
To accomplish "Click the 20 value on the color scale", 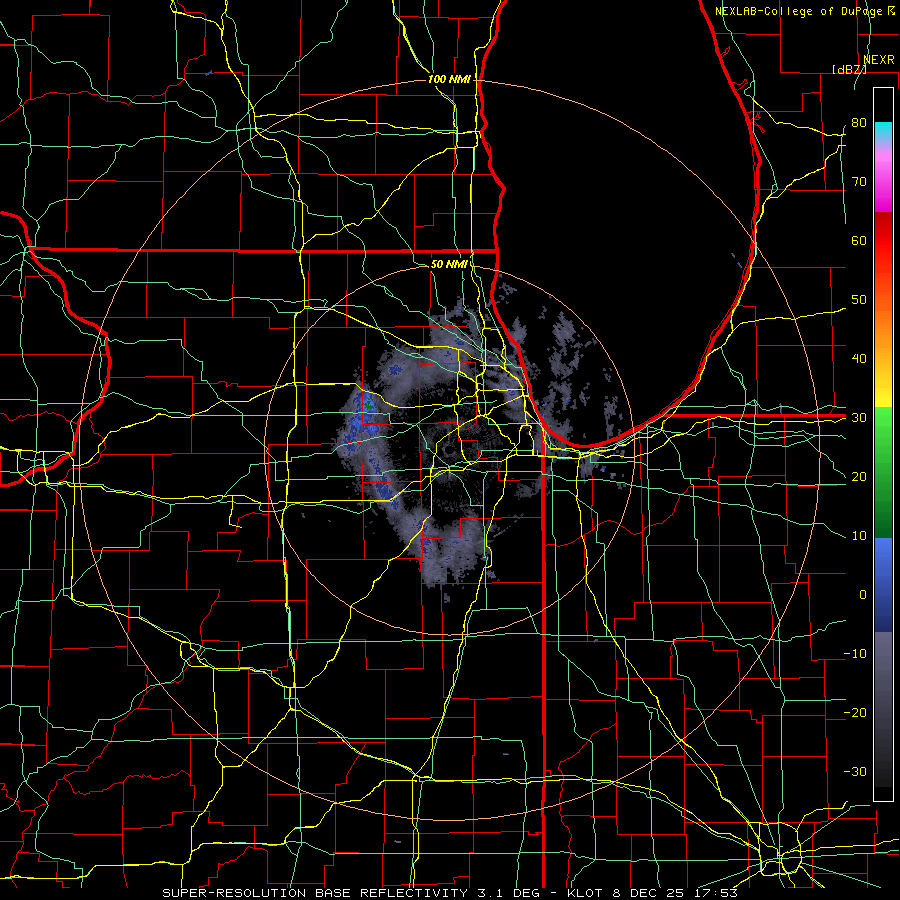I will [859, 476].
